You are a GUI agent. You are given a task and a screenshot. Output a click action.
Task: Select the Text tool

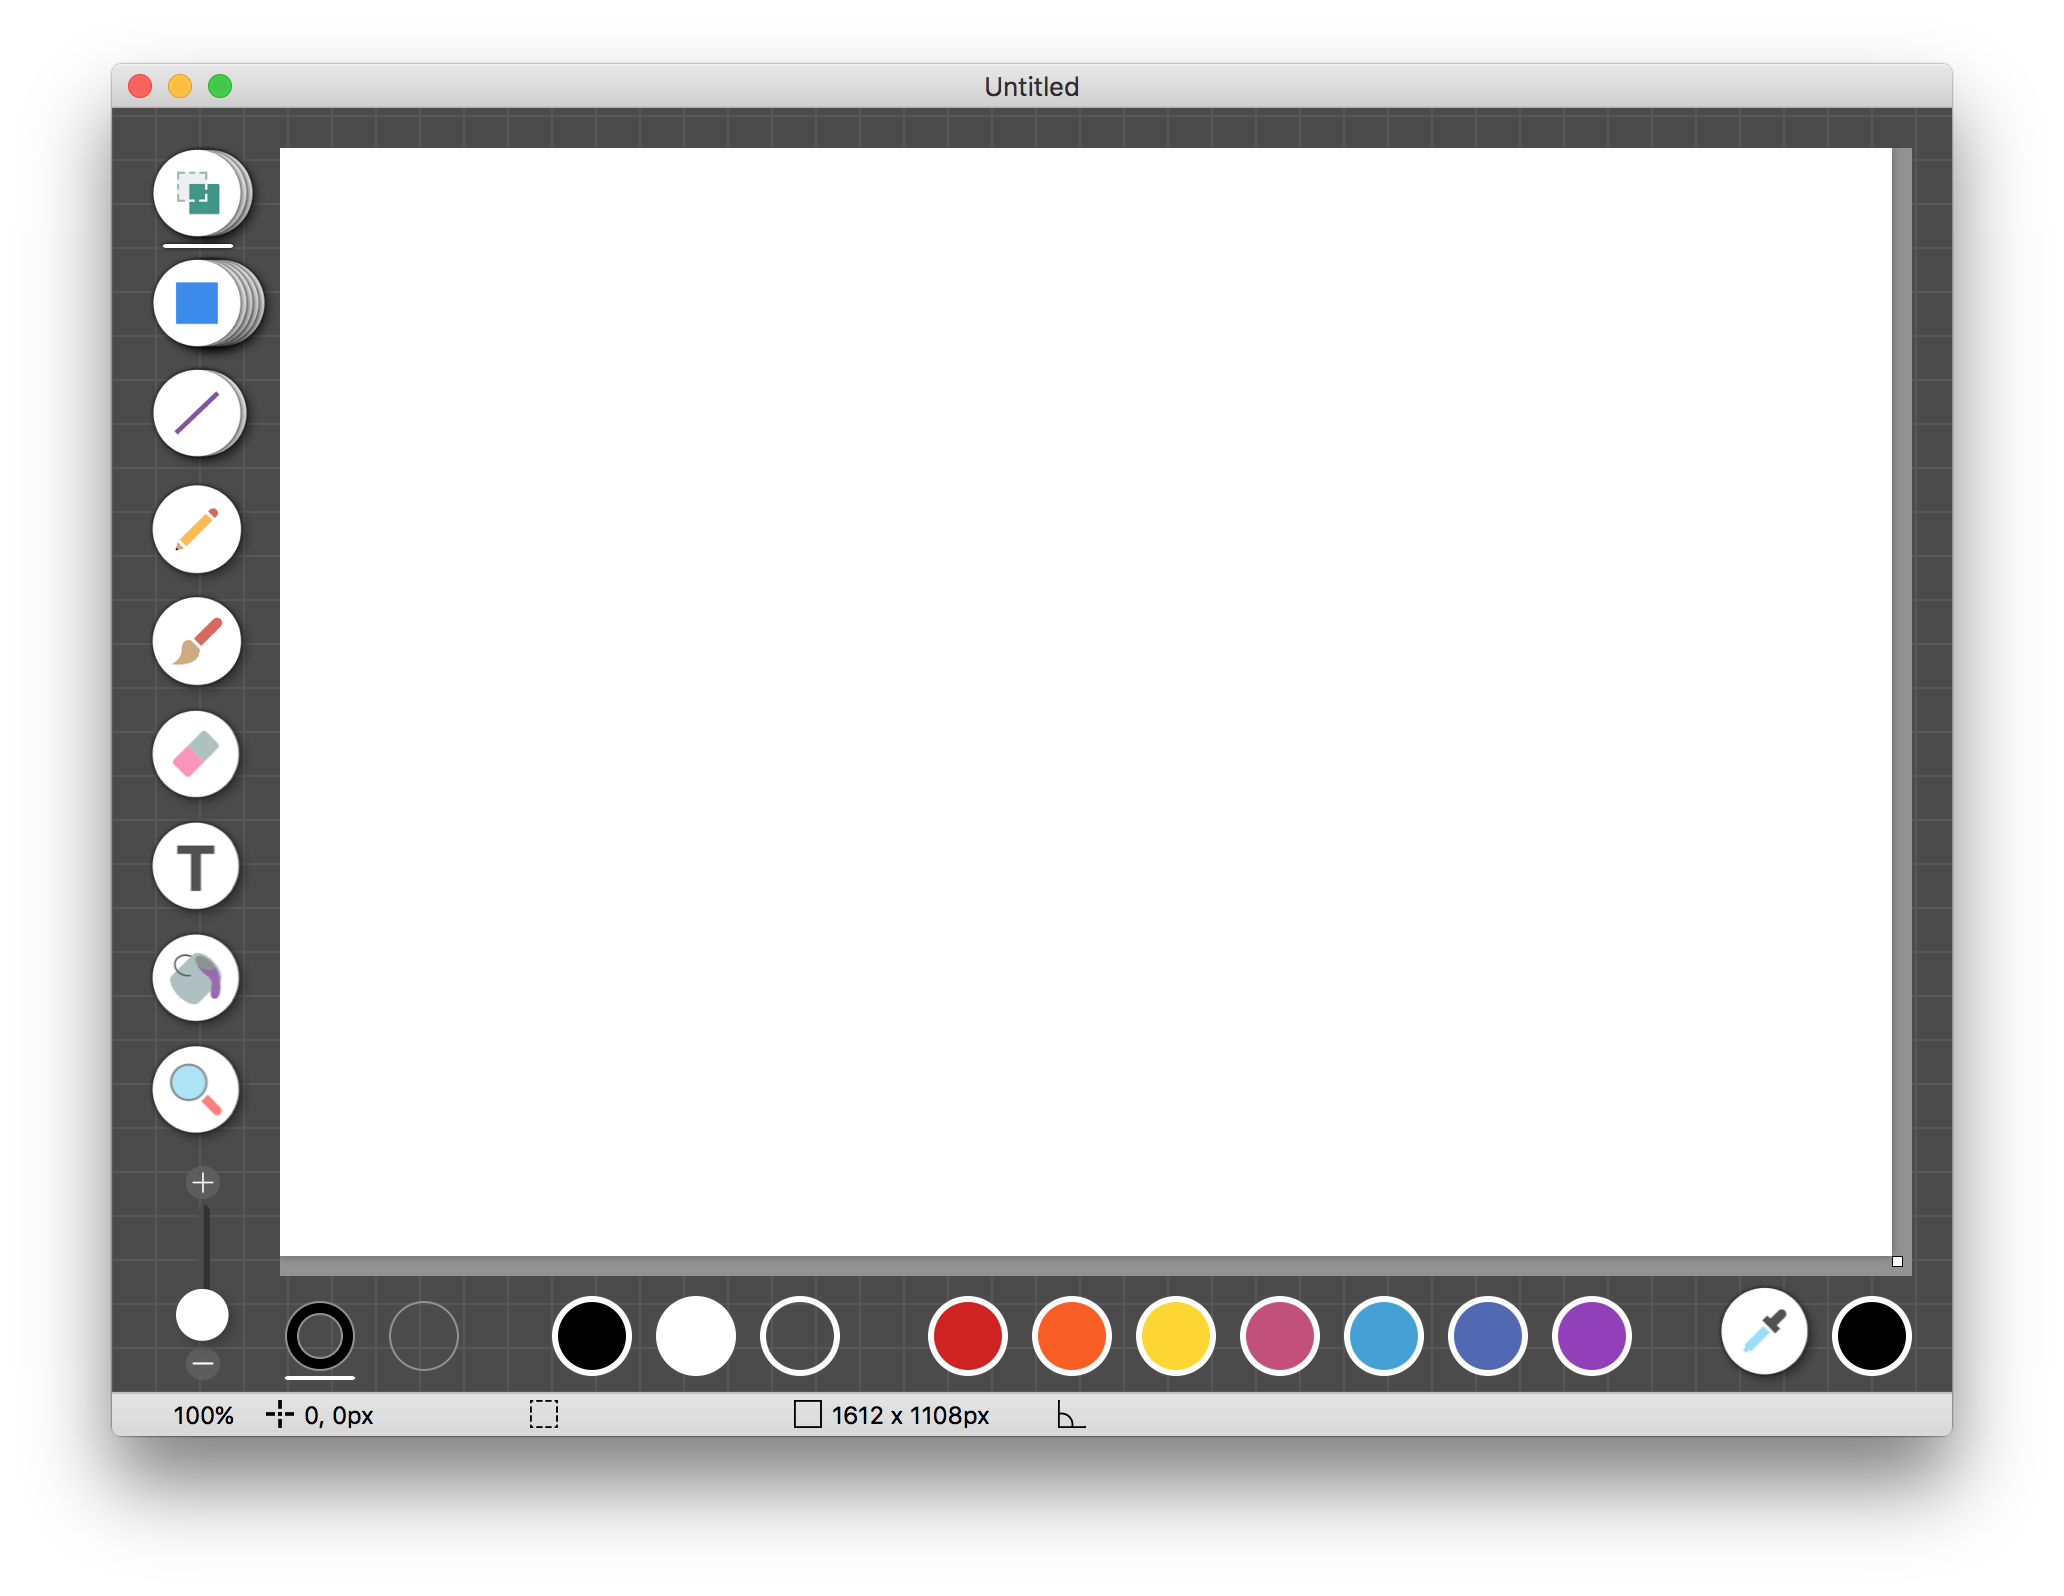196,867
